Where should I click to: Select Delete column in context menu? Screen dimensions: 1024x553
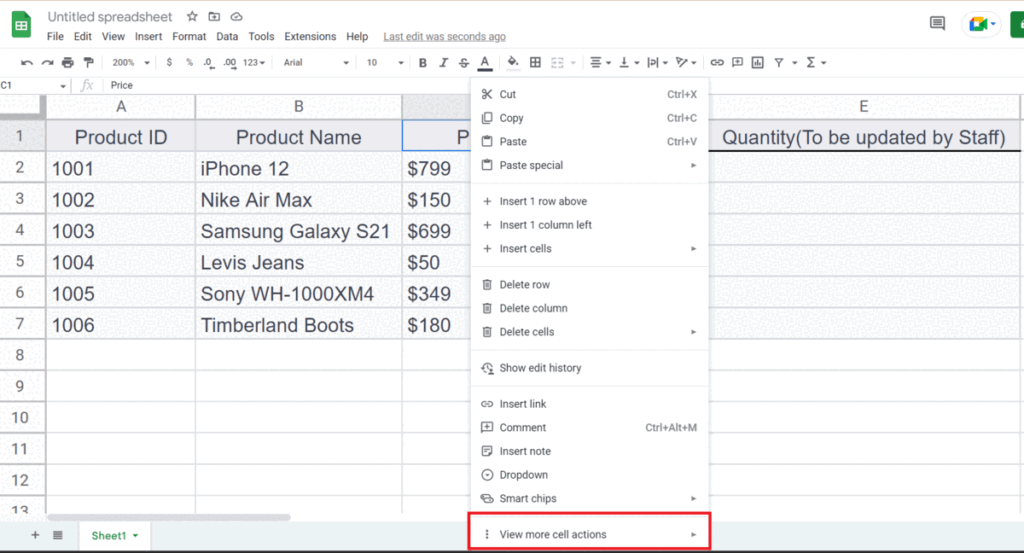coord(589,308)
